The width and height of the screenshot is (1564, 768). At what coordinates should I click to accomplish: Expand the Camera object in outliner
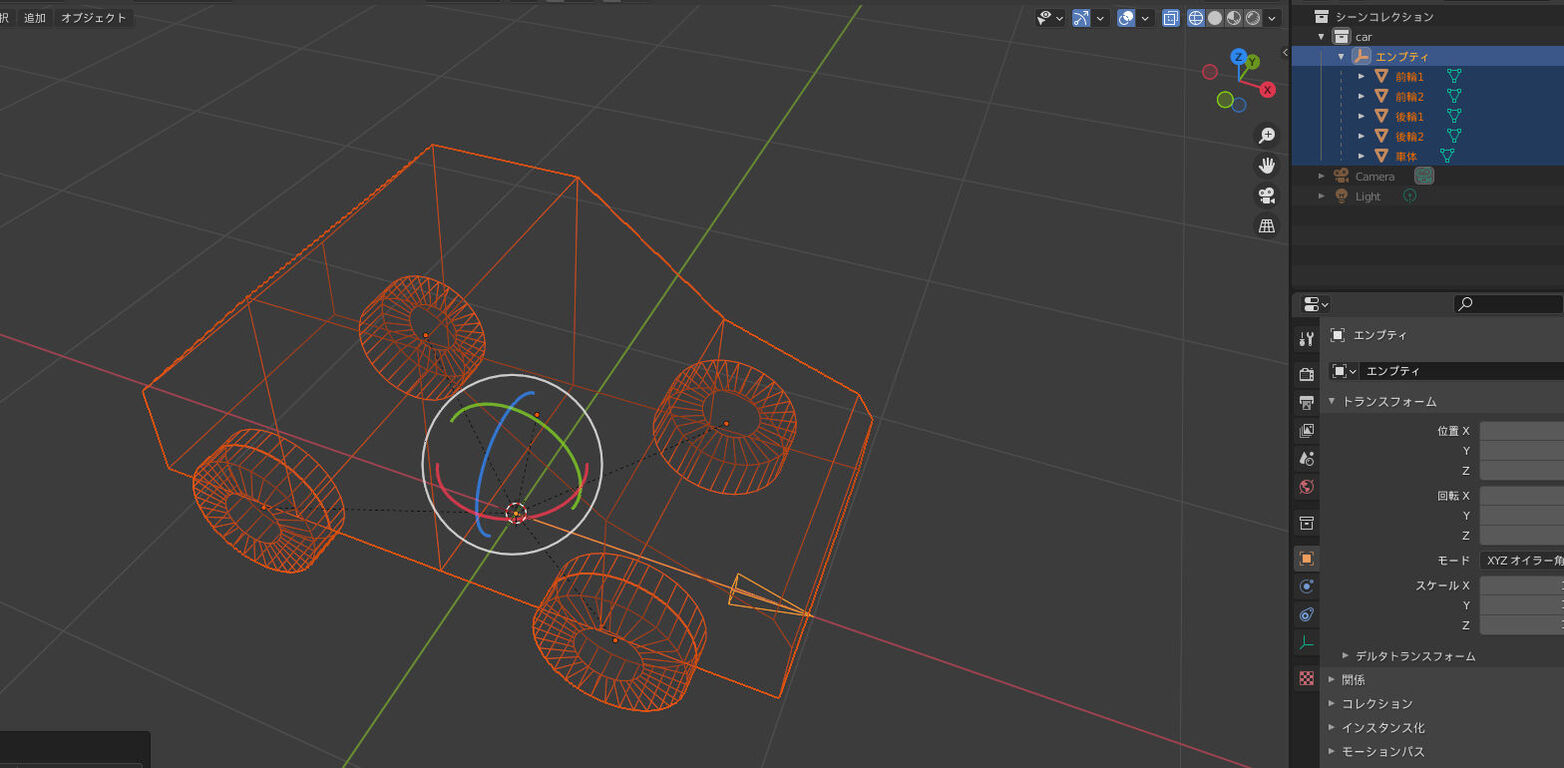coord(1321,176)
